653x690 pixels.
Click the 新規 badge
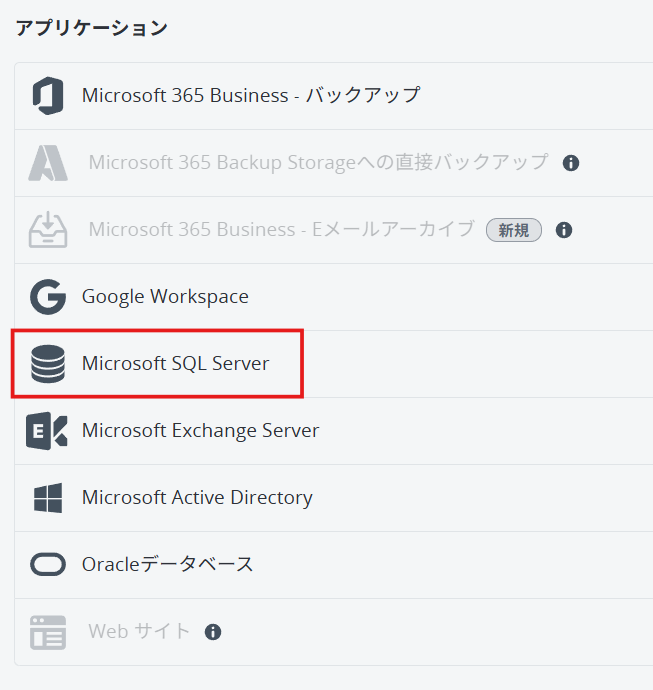pyautogui.click(x=514, y=230)
